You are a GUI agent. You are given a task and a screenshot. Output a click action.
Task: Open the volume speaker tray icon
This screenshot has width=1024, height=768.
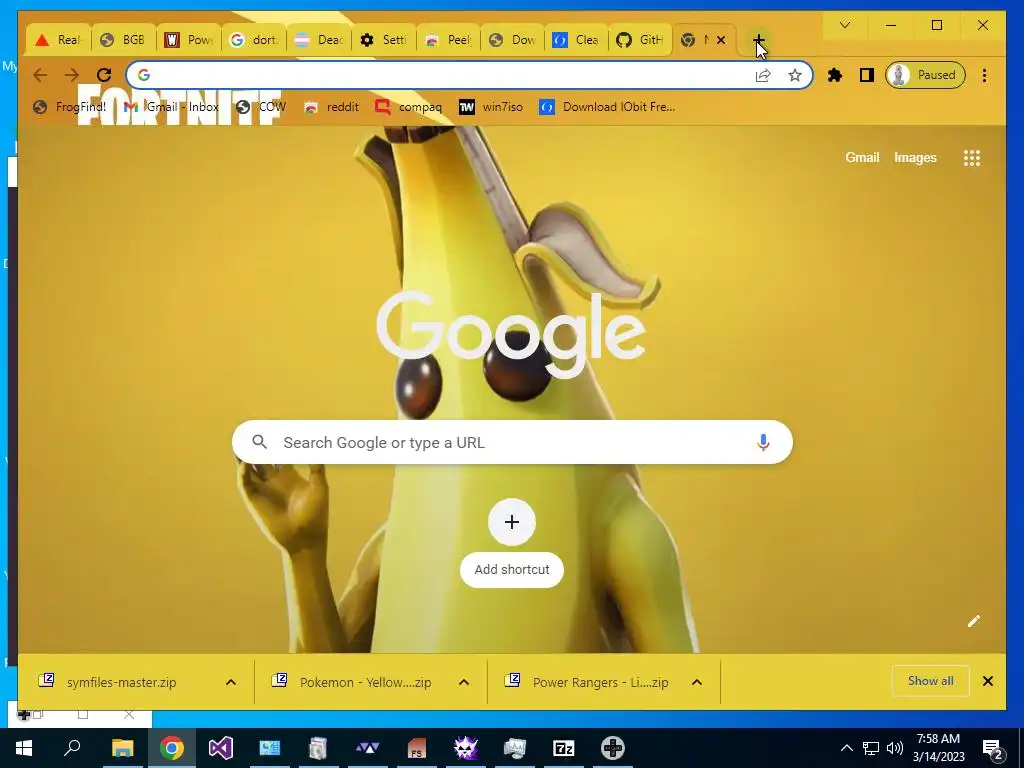895,748
